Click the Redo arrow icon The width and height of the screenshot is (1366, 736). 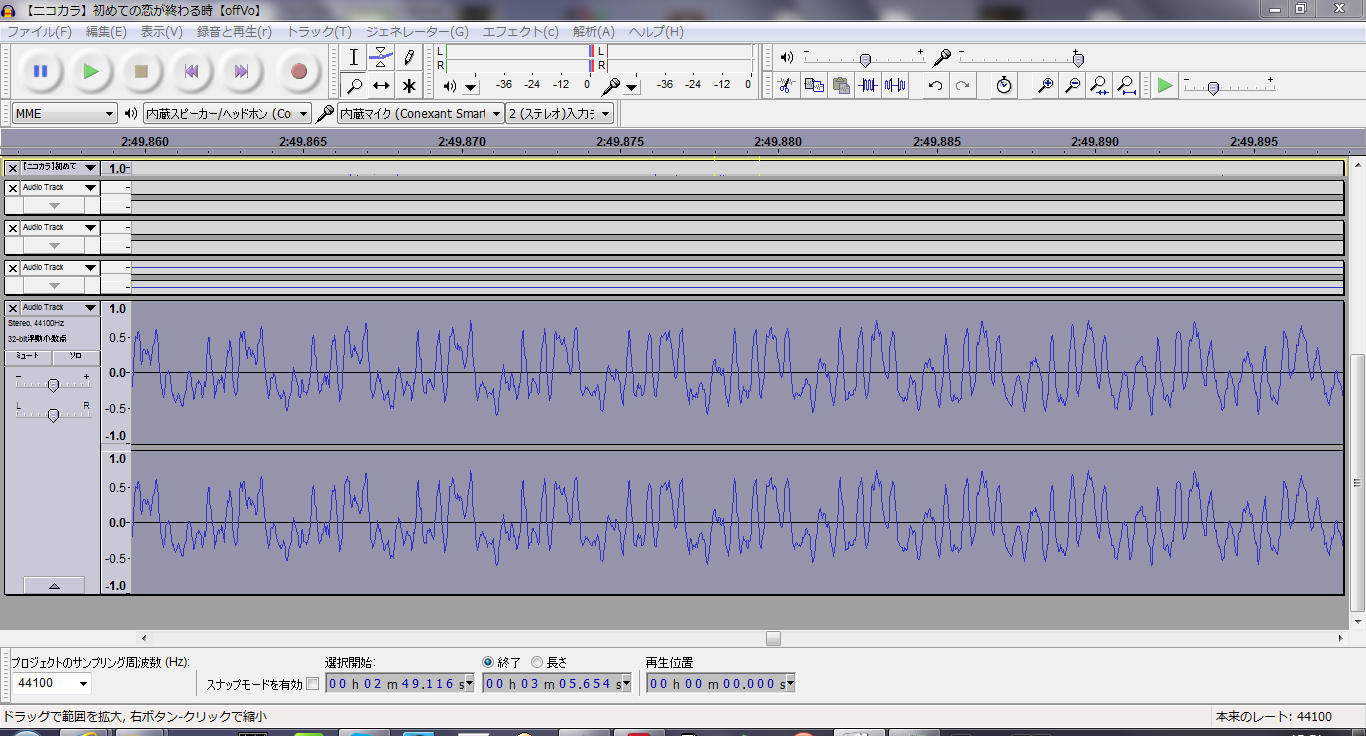(962, 85)
